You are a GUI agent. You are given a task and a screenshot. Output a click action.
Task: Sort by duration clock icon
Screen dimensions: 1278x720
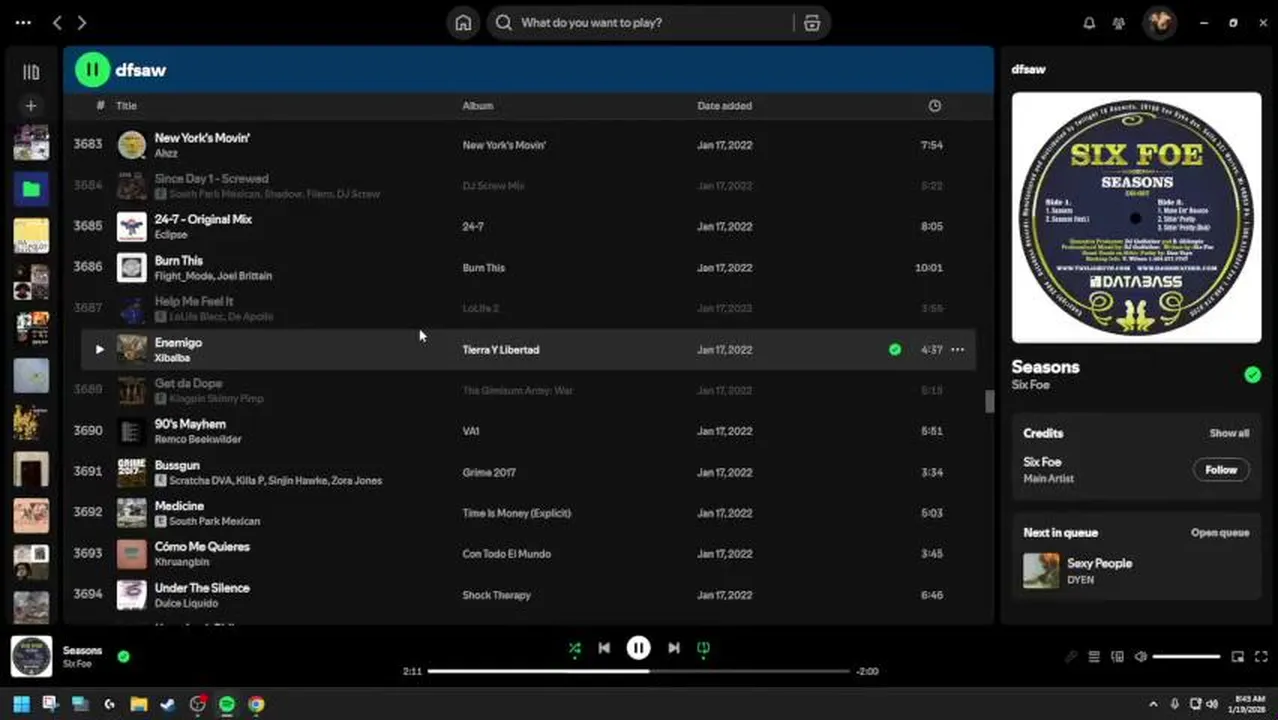pos(934,106)
